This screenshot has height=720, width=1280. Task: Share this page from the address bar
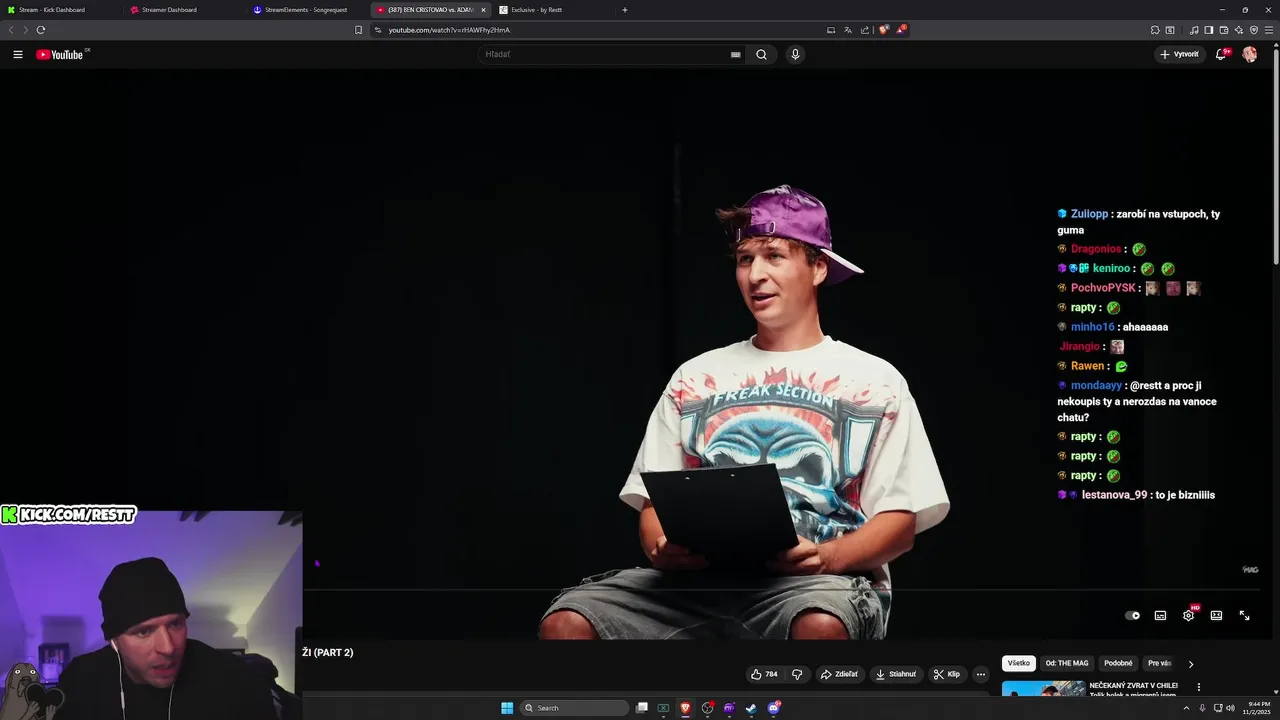pyautogui.click(x=865, y=30)
